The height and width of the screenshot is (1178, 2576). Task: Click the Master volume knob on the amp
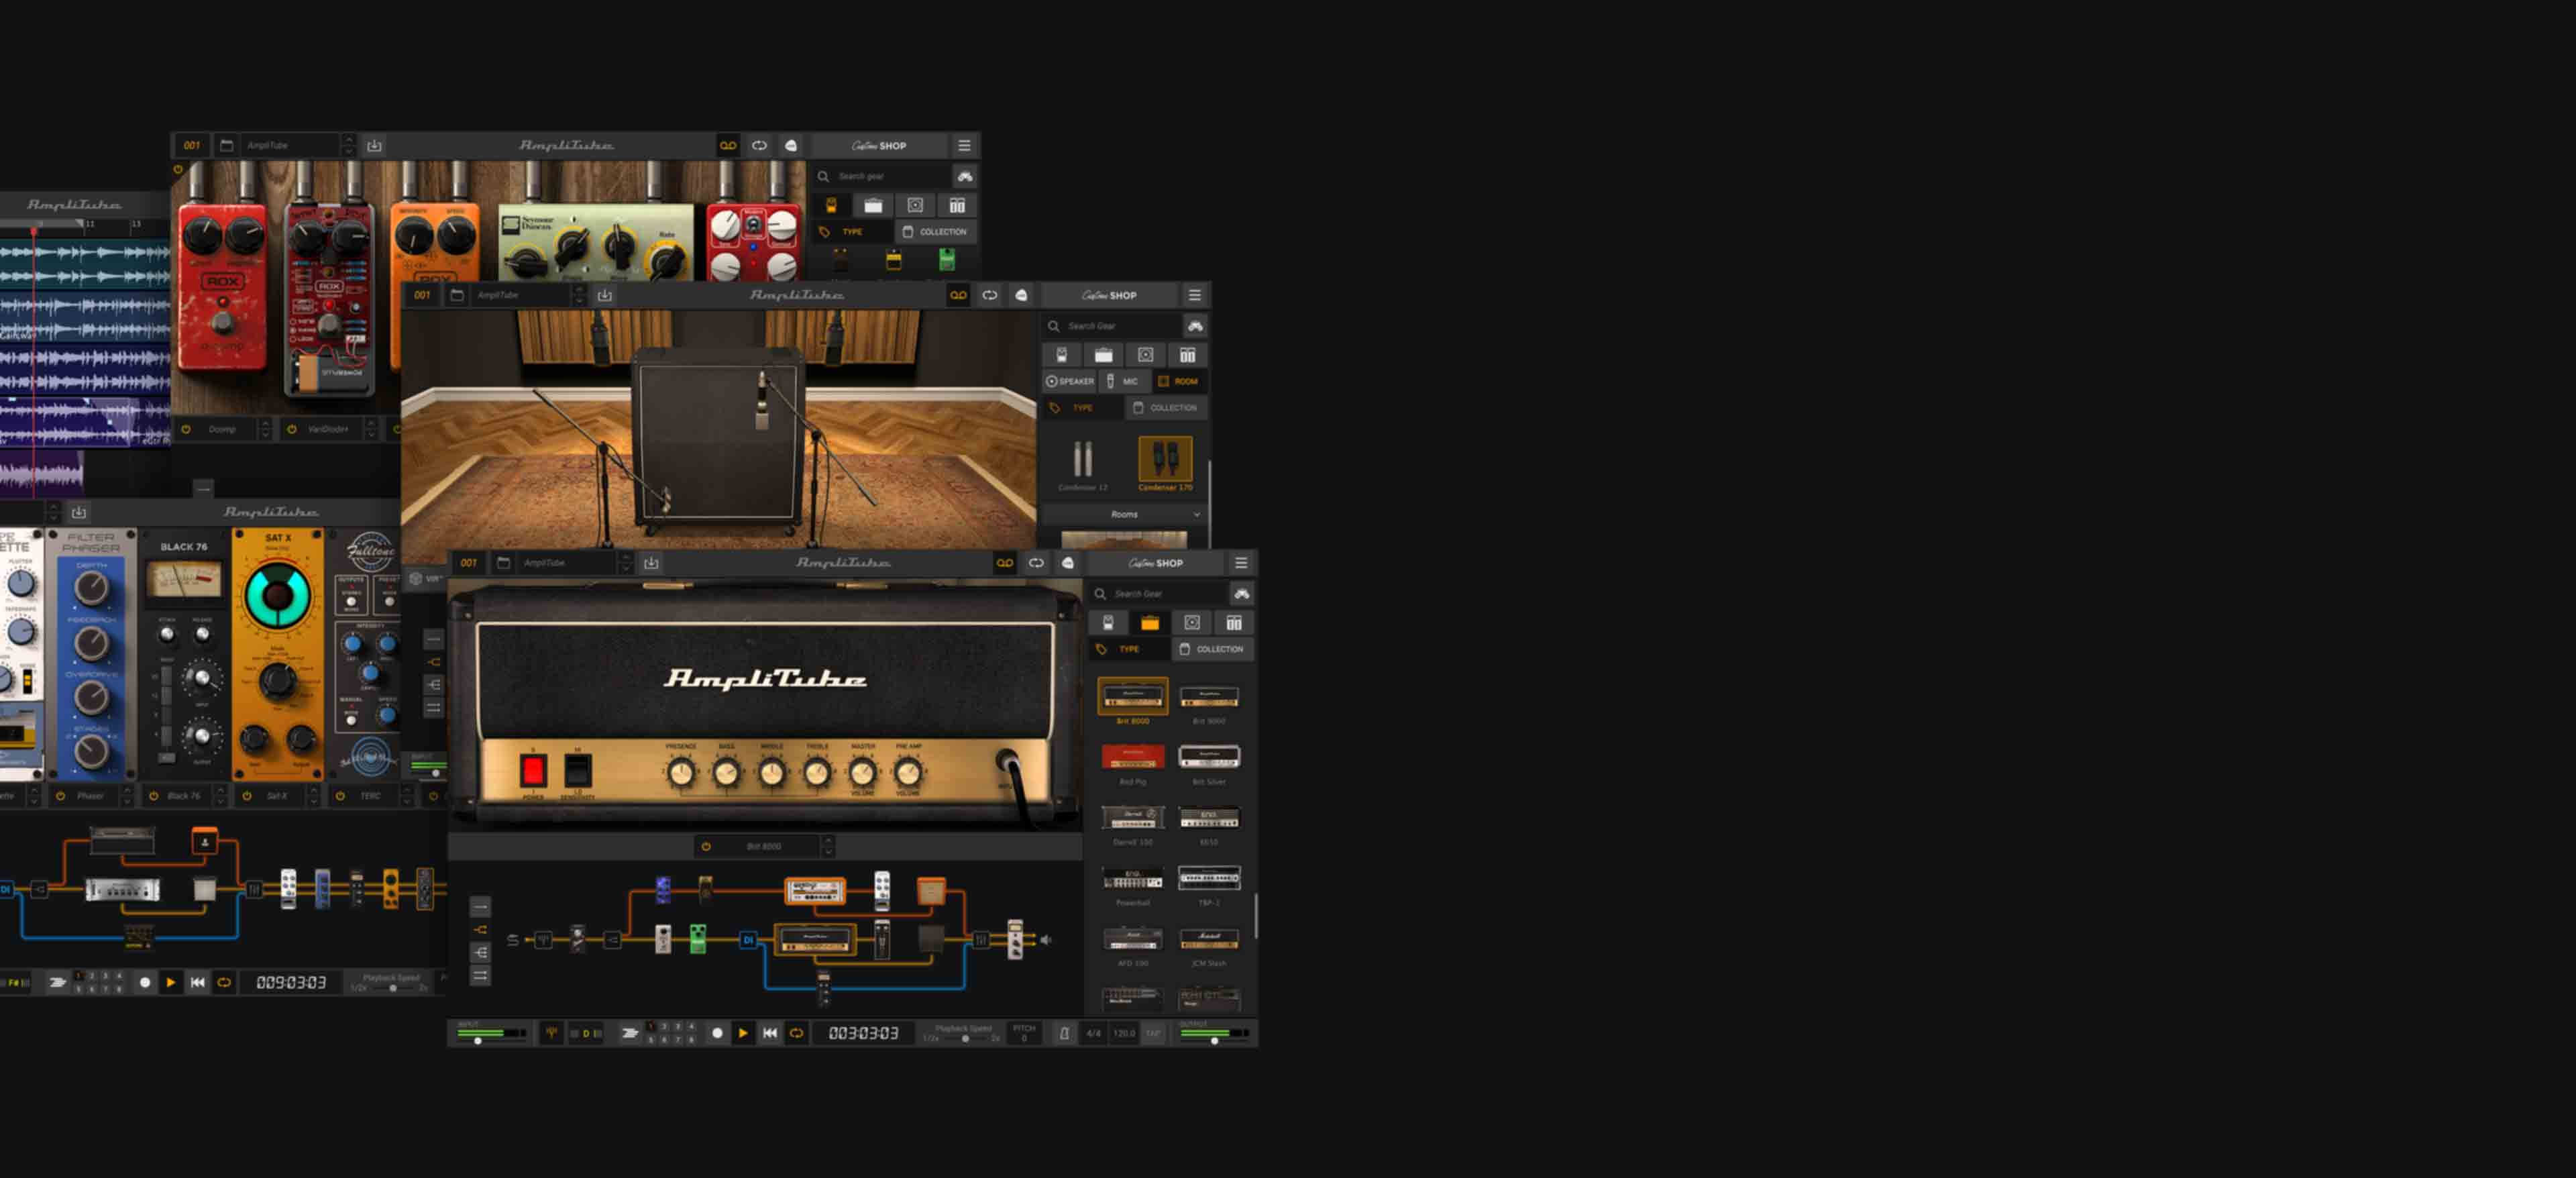[862, 773]
